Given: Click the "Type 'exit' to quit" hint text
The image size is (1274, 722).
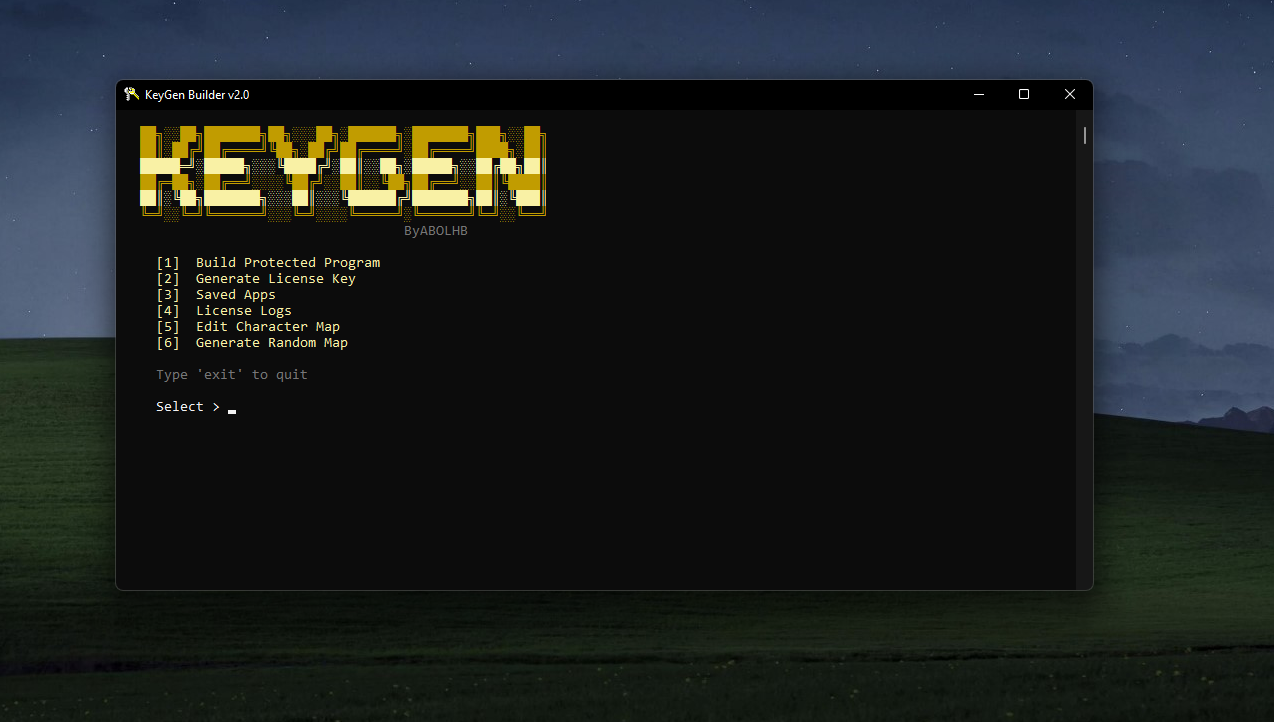Looking at the screenshot, I should (x=232, y=375).
